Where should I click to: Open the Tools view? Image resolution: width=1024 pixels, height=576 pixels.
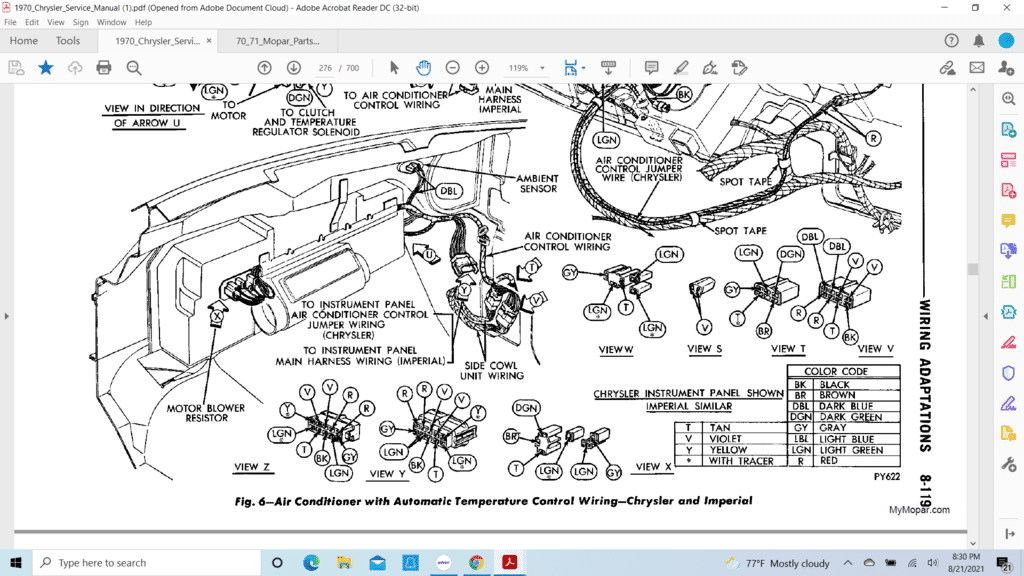(x=68, y=41)
